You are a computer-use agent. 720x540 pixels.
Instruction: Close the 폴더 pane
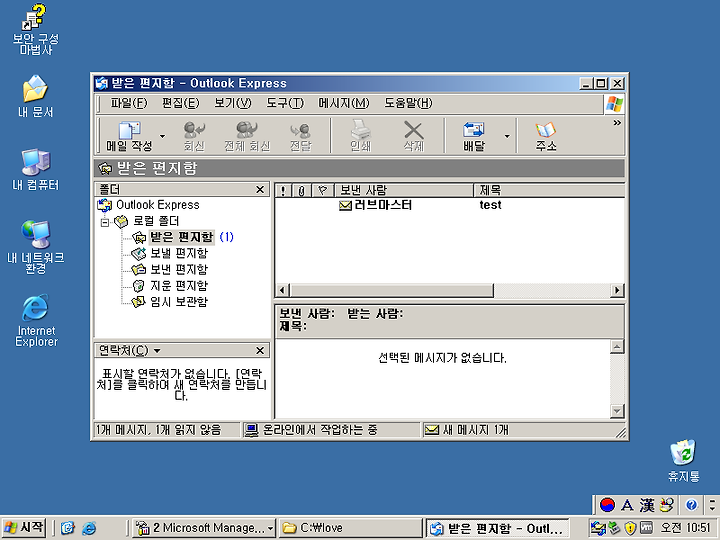pyautogui.click(x=260, y=190)
